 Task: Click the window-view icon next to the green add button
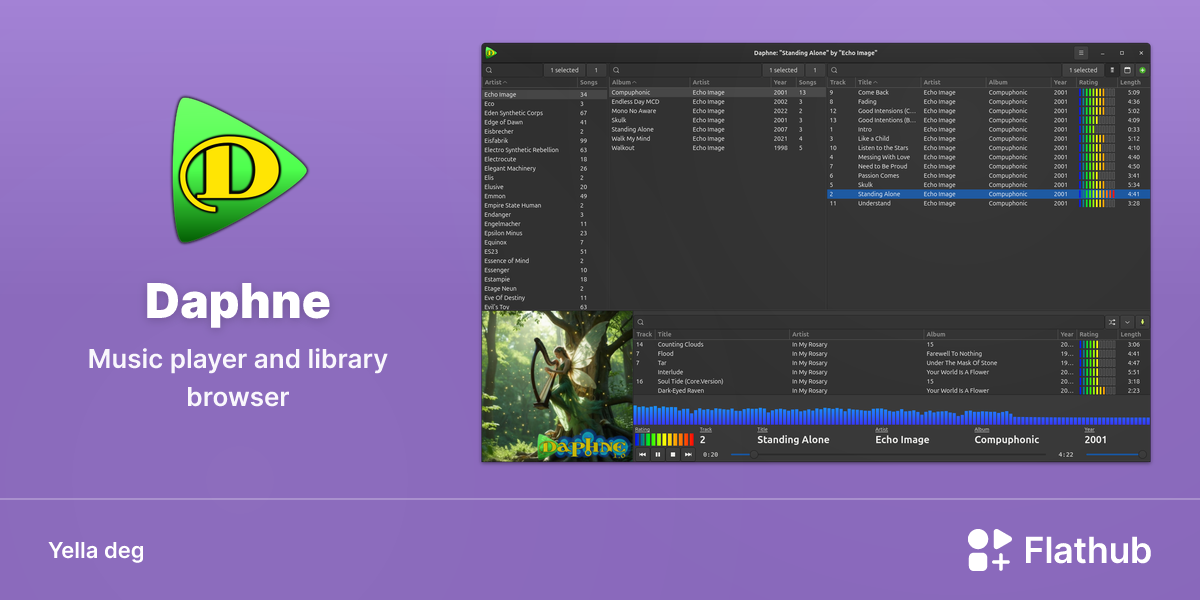(x=1127, y=70)
